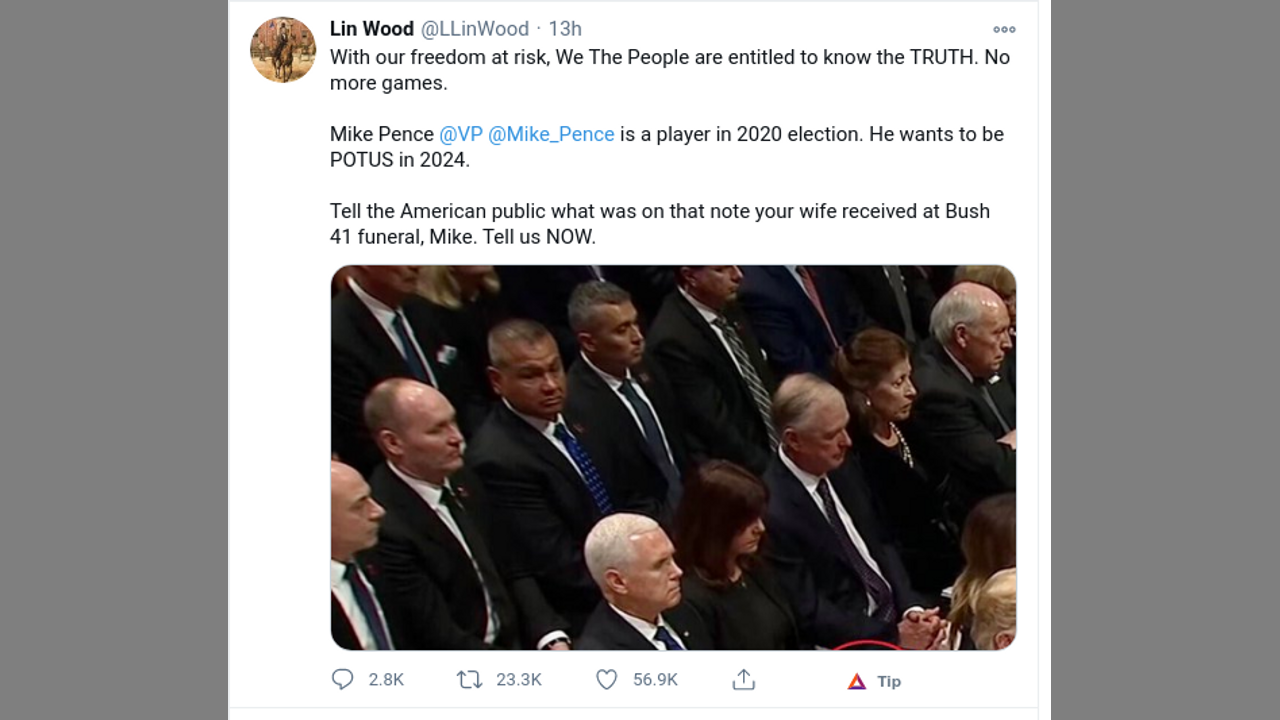
Task: Click the reply speech bubble icon
Action: coord(343,680)
